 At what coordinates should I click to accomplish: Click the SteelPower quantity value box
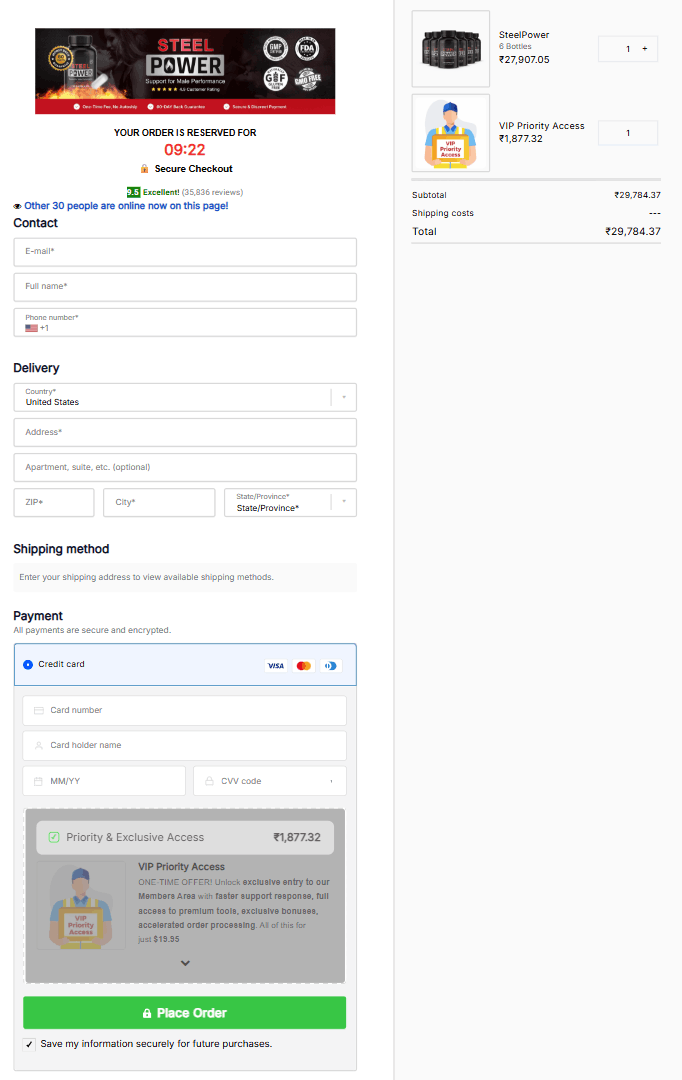coord(628,49)
